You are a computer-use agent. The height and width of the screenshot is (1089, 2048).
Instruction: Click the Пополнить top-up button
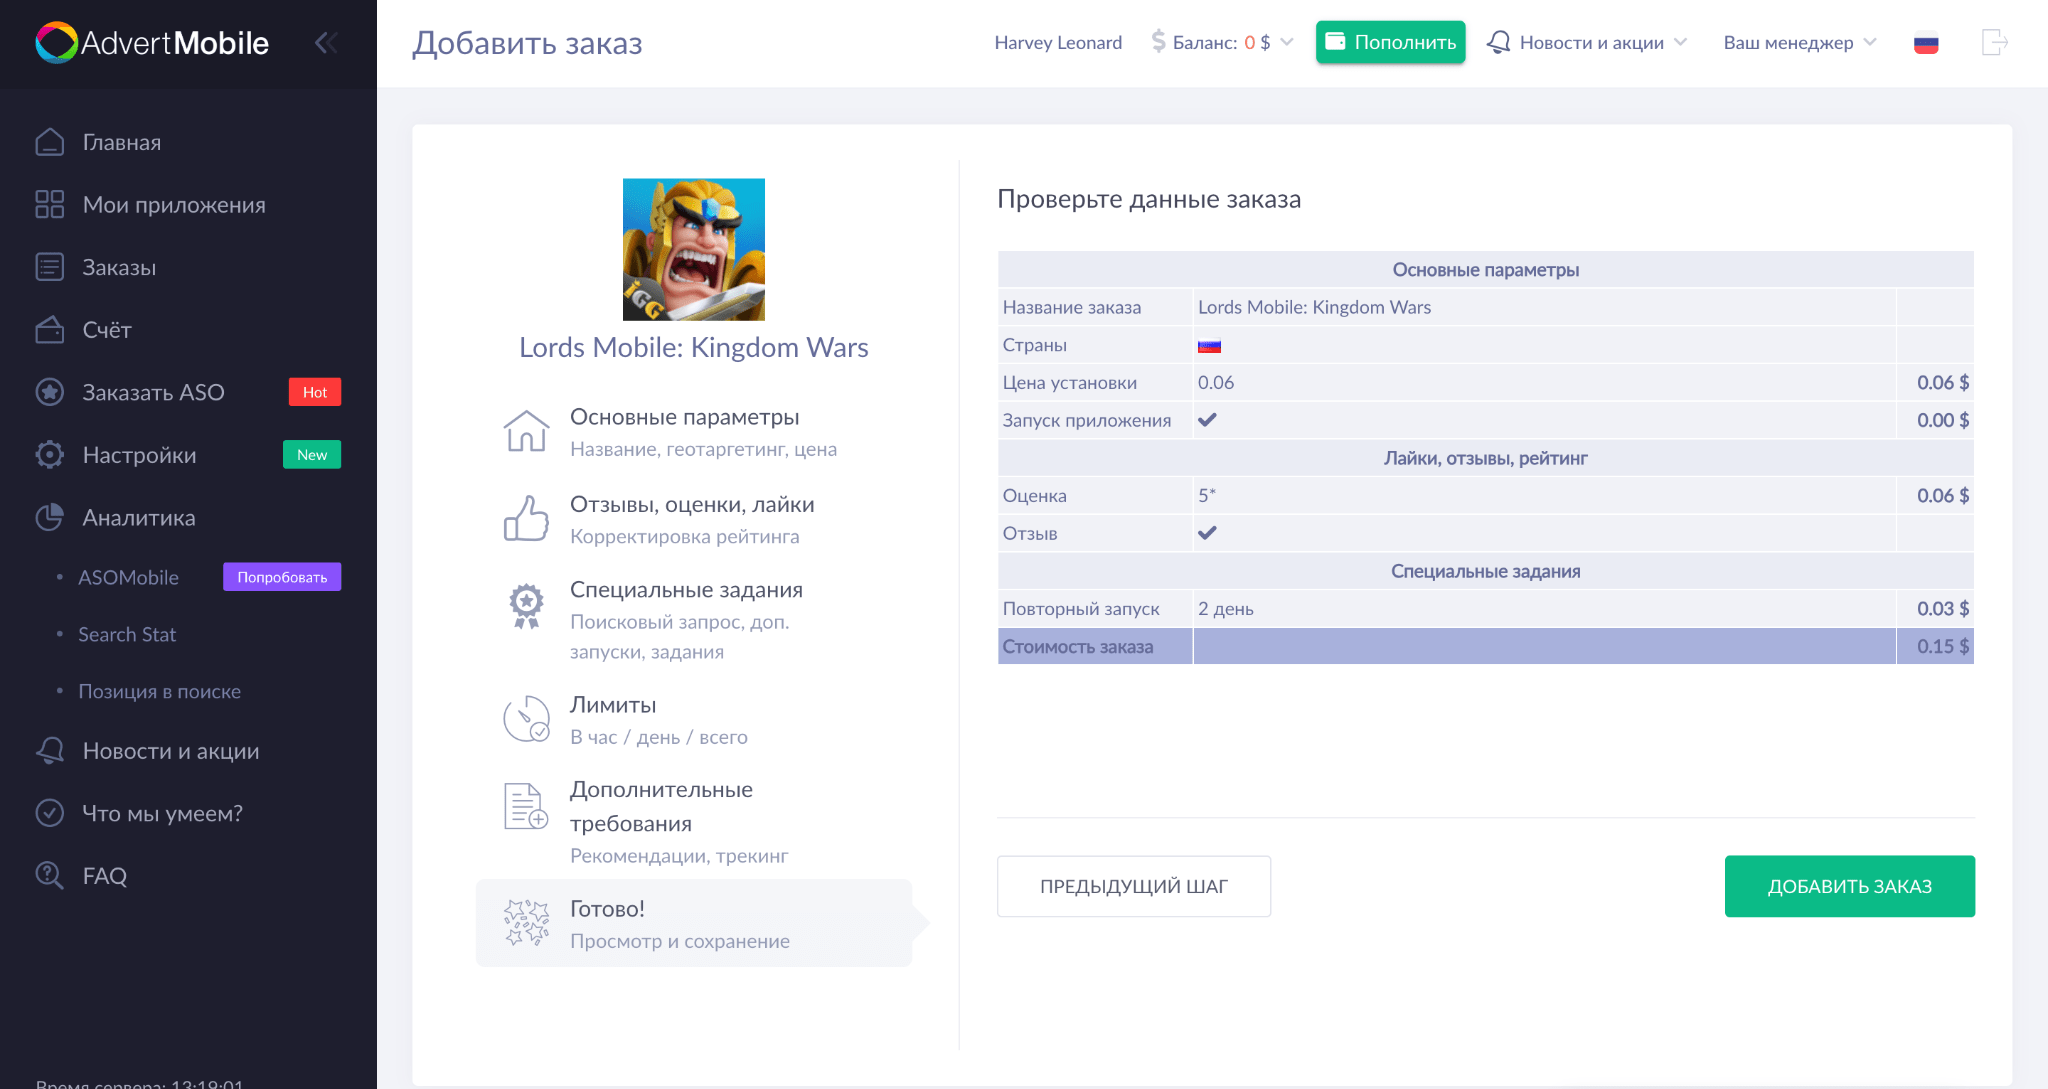coord(1390,42)
